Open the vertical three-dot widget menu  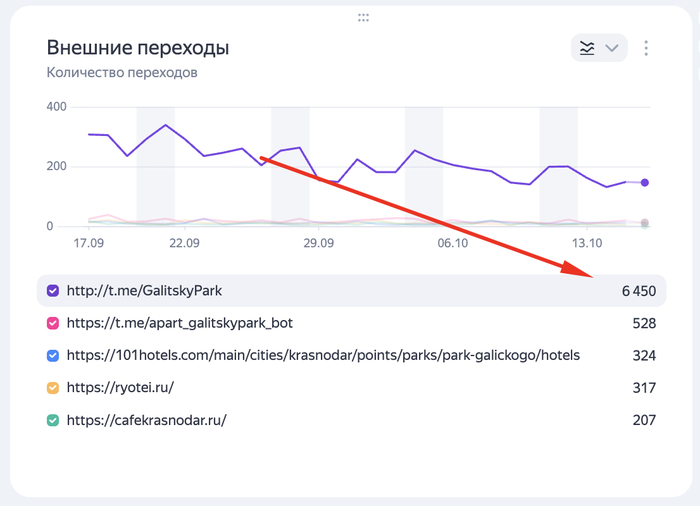(x=647, y=48)
